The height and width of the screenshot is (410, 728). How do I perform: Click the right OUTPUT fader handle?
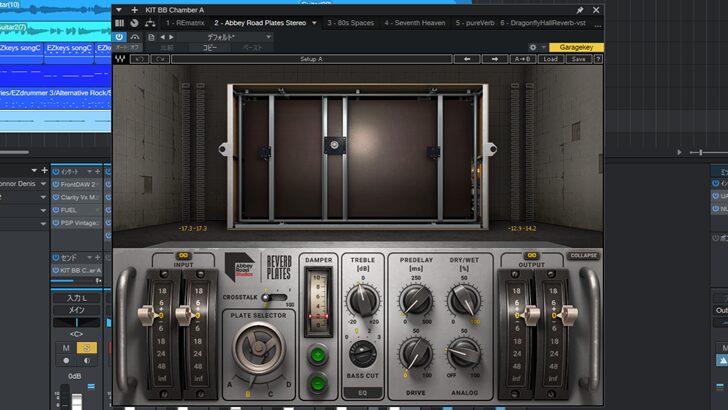[568, 315]
